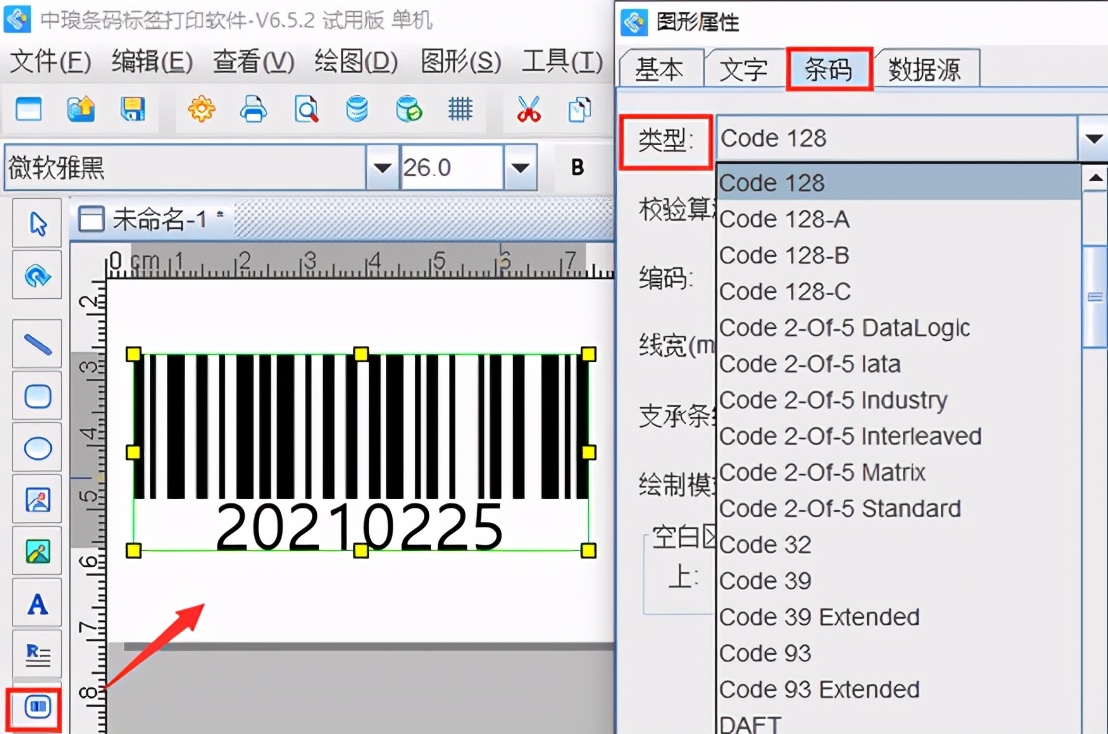Open the font family dropdown
The width and height of the screenshot is (1108, 734).
pos(383,167)
